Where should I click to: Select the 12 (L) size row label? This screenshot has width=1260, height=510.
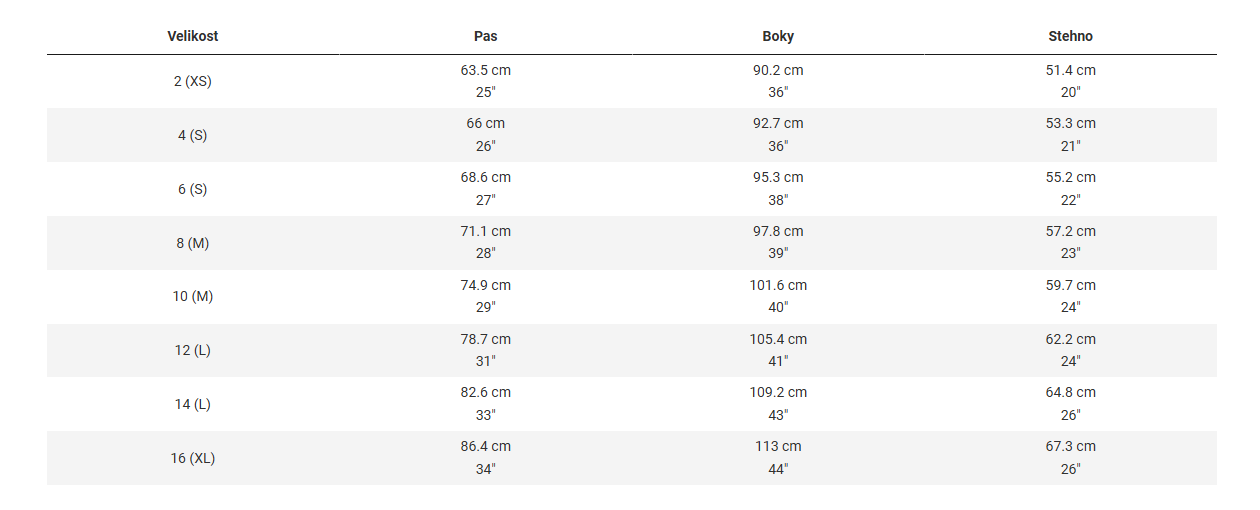coord(192,350)
